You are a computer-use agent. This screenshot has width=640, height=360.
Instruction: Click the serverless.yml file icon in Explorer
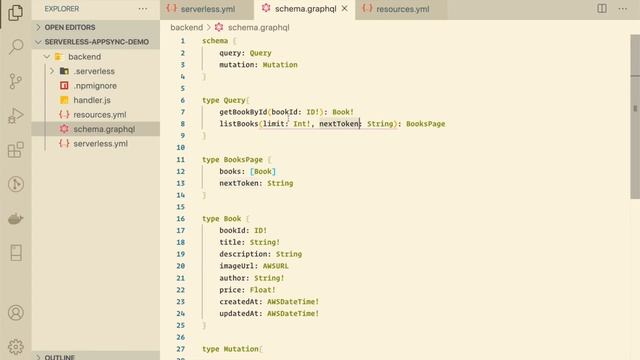64,144
